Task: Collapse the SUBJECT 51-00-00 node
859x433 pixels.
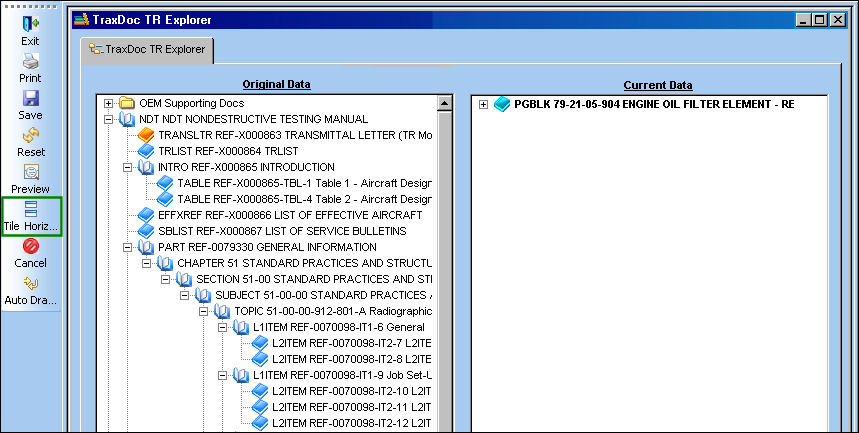Action: [x=185, y=295]
